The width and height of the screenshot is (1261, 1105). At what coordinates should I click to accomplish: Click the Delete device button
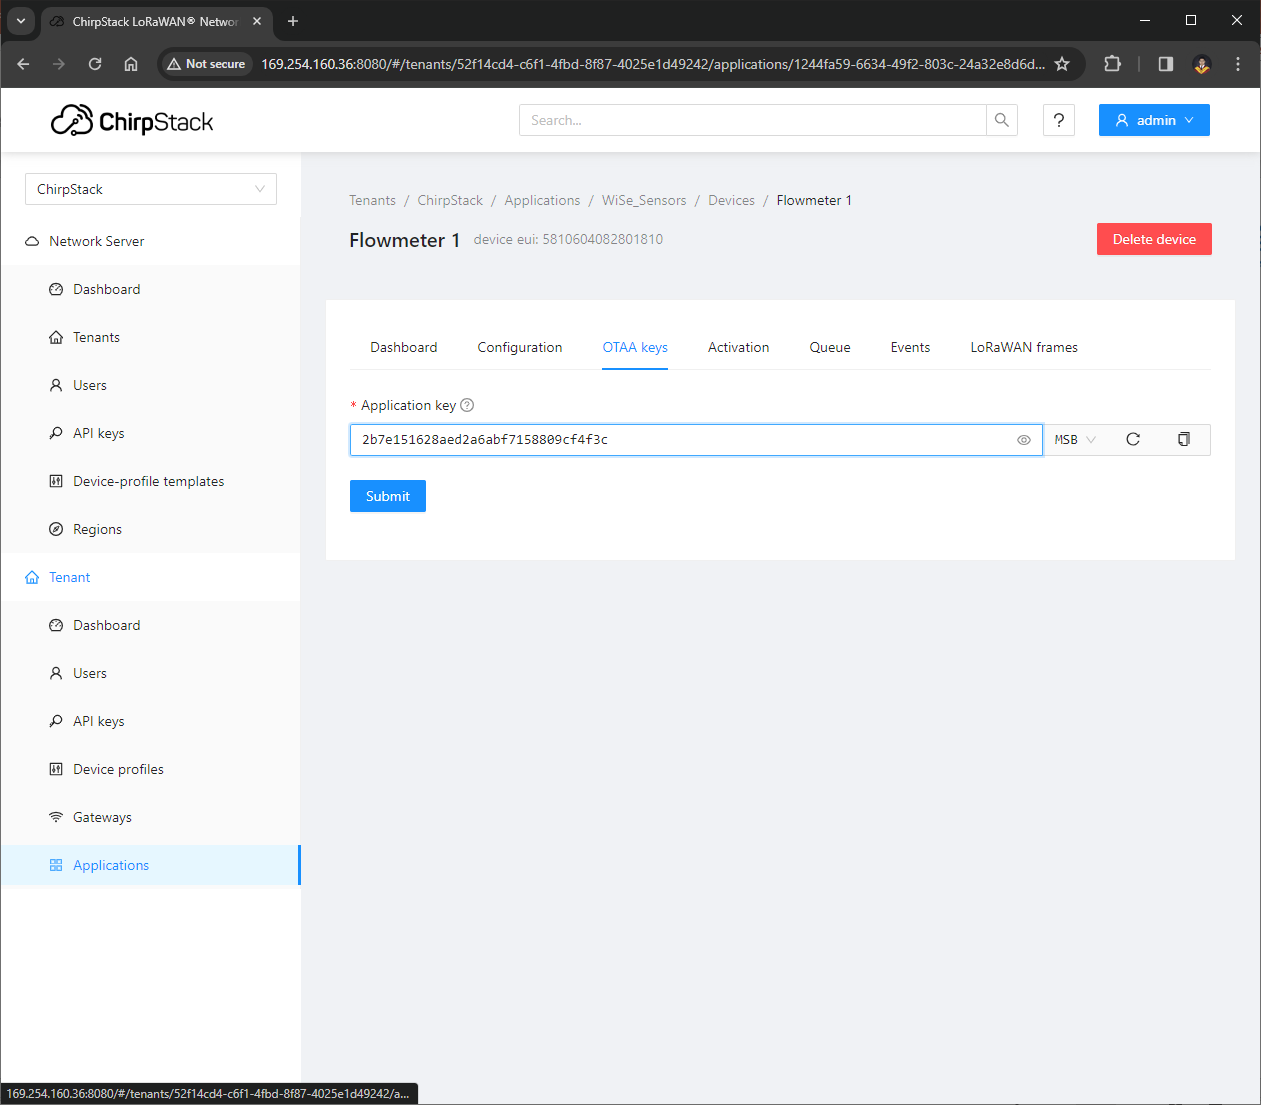[1153, 239]
